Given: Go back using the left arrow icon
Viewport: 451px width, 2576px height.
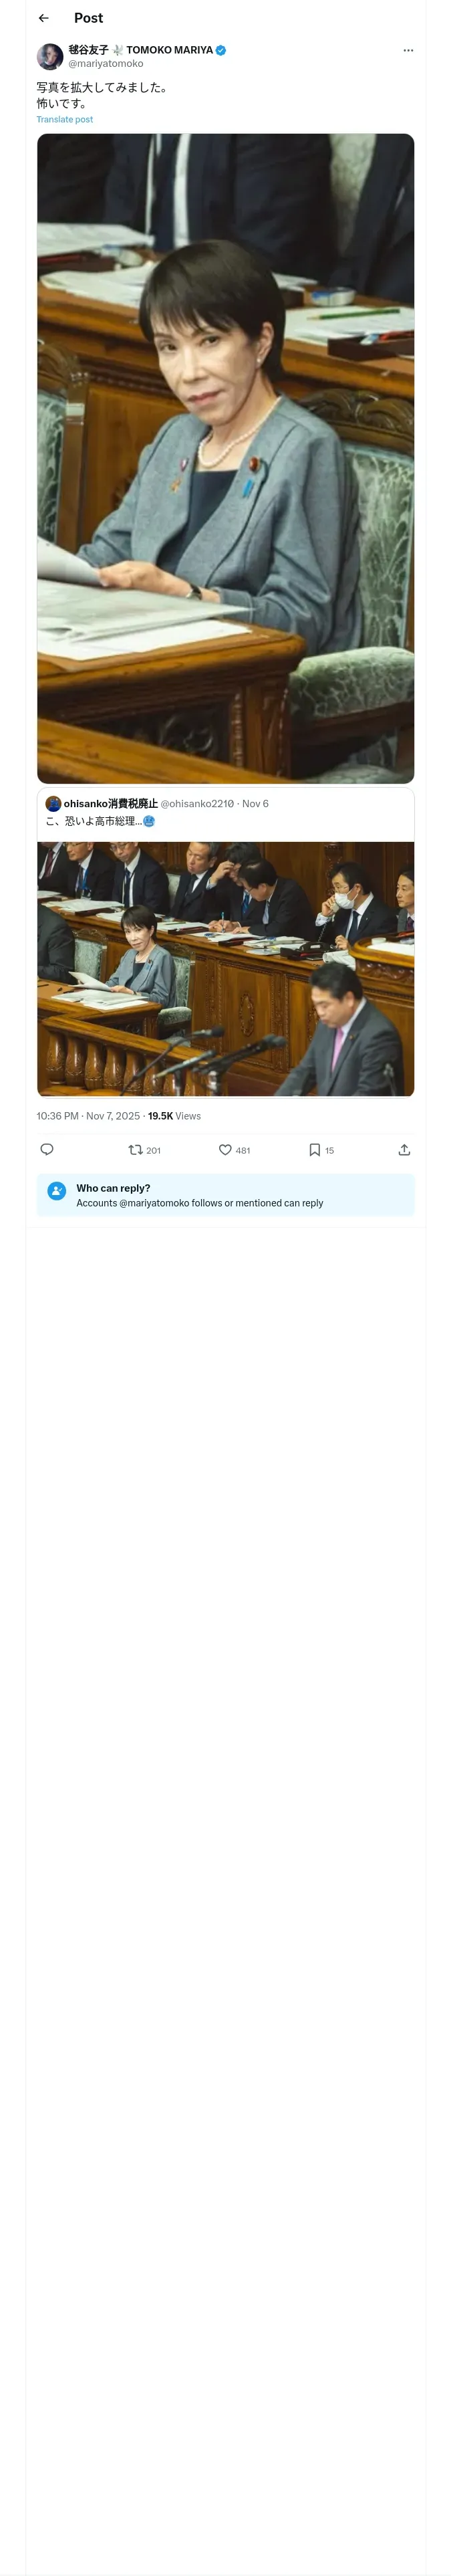Looking at the screenshot, I should click(43, 18).
